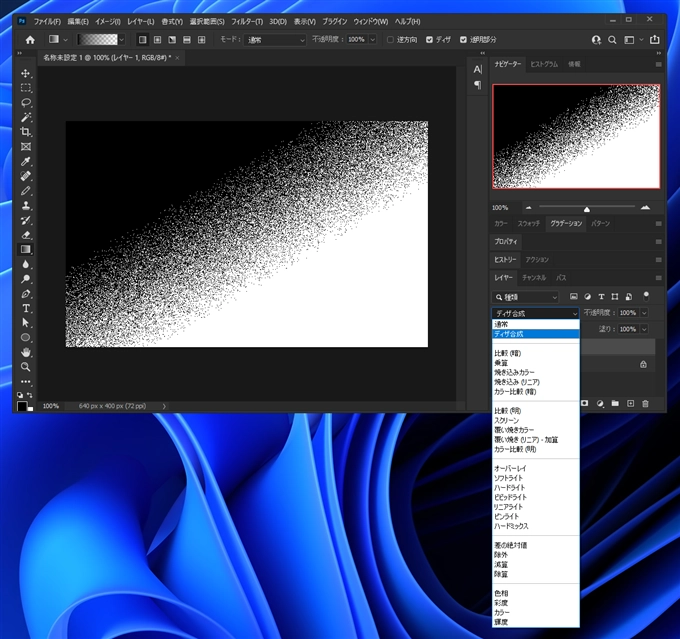Select the Zoom tool in toolbar
The image size is (680, 639).
pyautogui.click(x=26, y=367)
